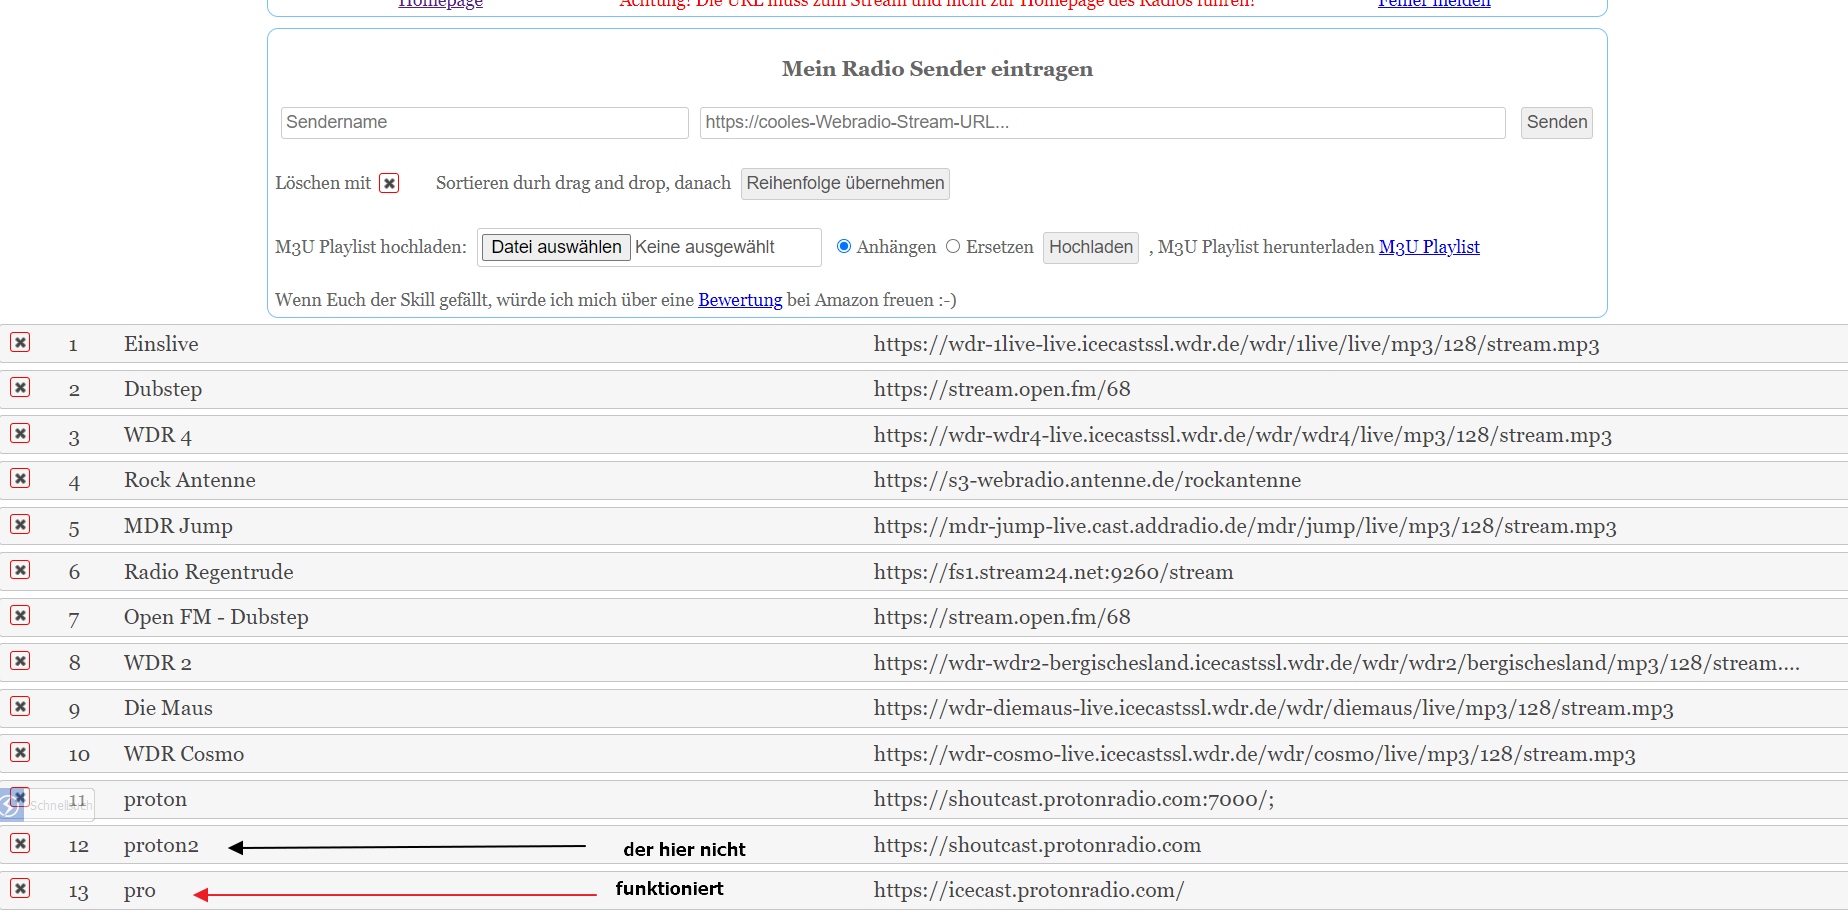The image size is (1848, 914).
Task: Remove the MDR Jump station
Action: [20, 524]
